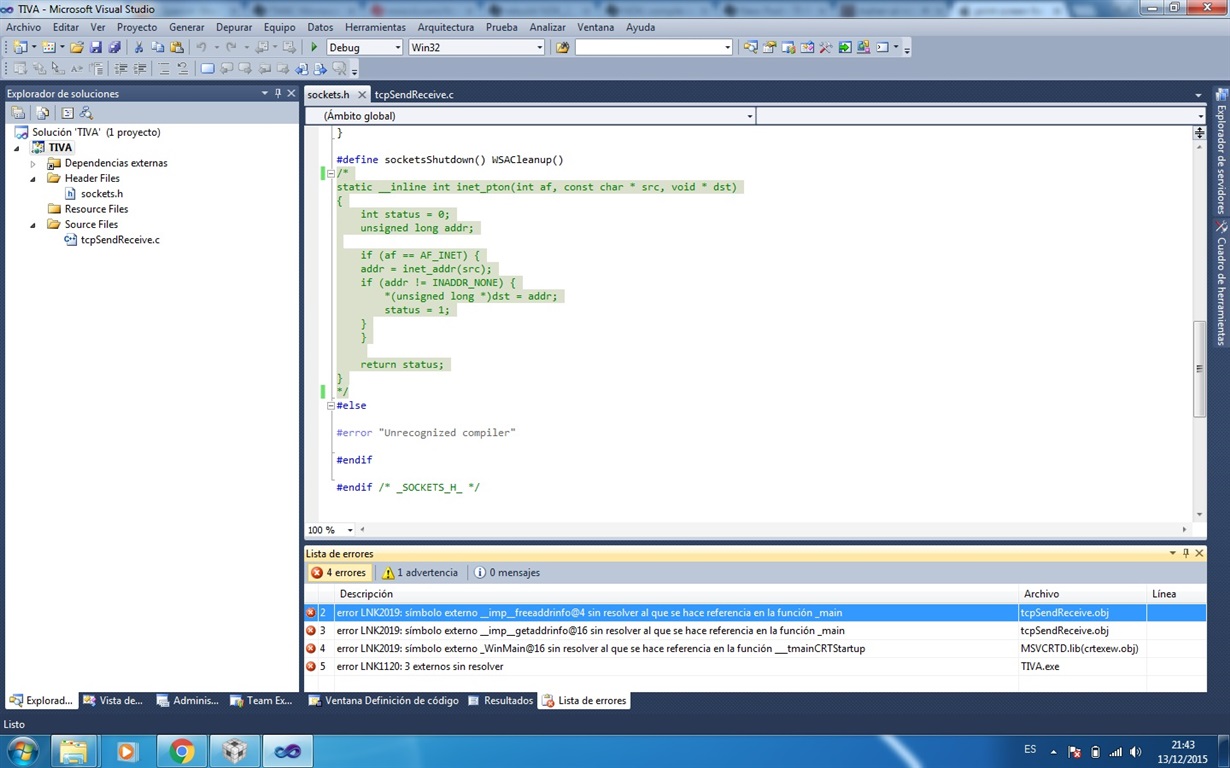Click the New Project toolbar icon
1230x768 pixels.
click(x=20, y=47)
